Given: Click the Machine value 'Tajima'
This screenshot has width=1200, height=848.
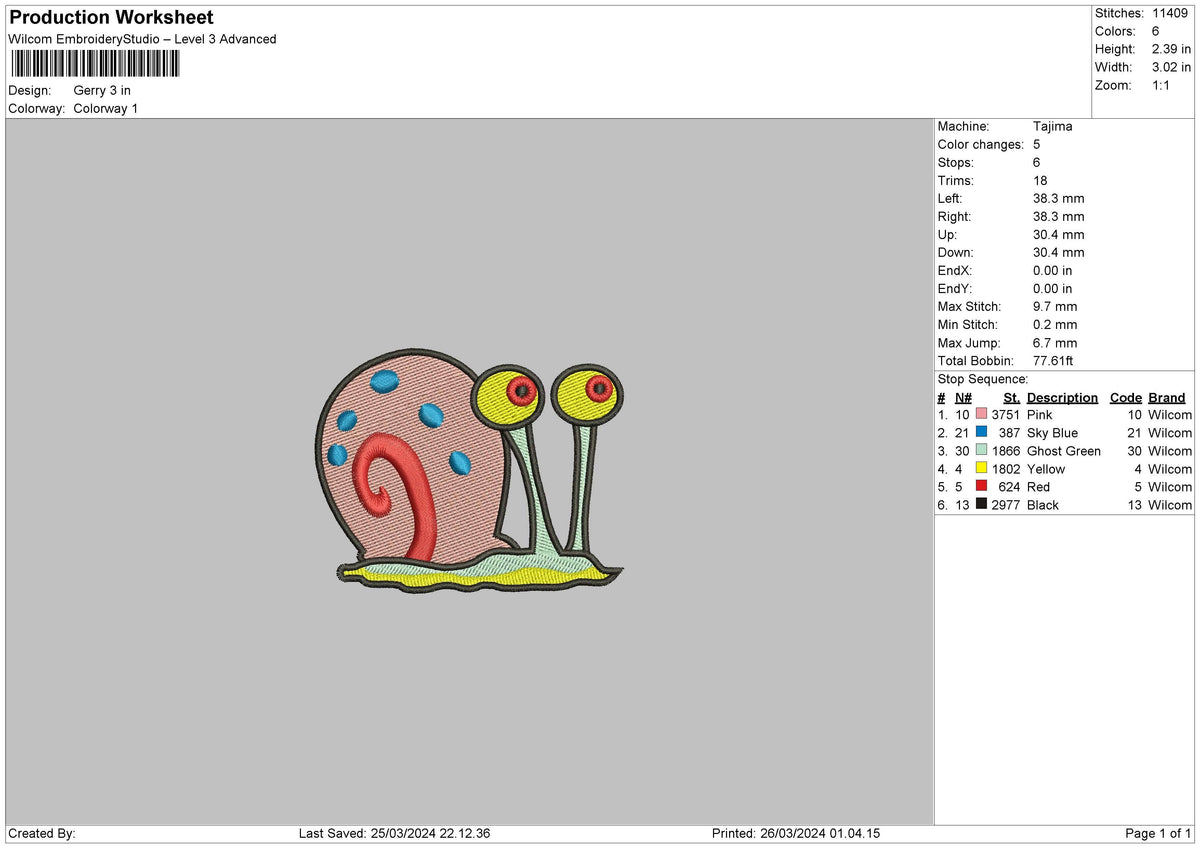Looking at the screenshot, I should [x=1053, y=126].
